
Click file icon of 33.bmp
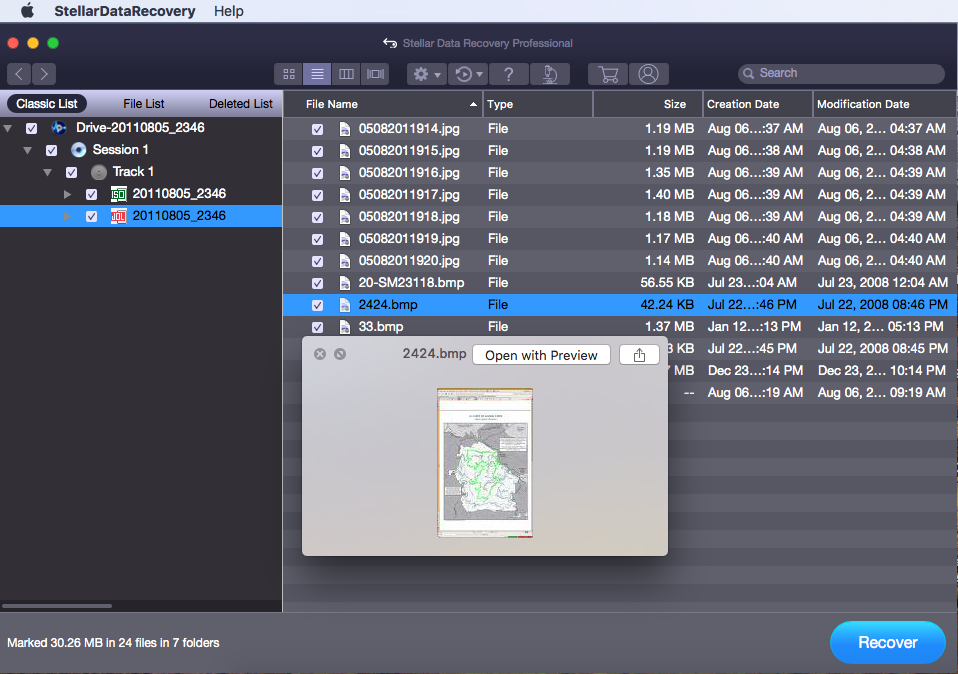pyautogui.click(x=345, y=327)
